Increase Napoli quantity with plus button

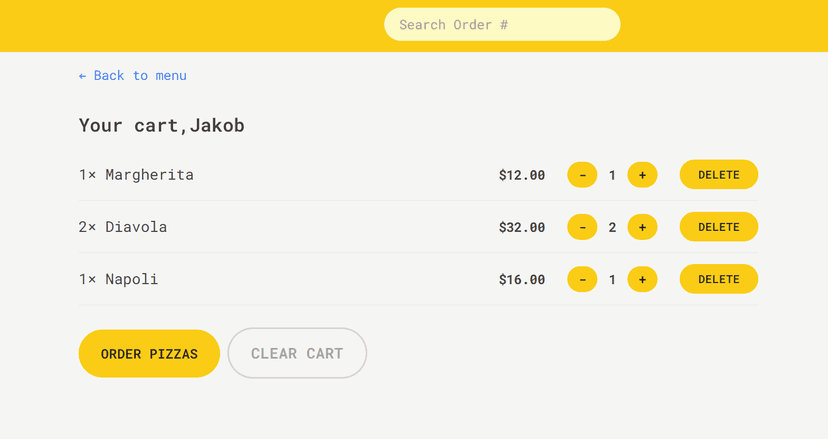[642, 279]
